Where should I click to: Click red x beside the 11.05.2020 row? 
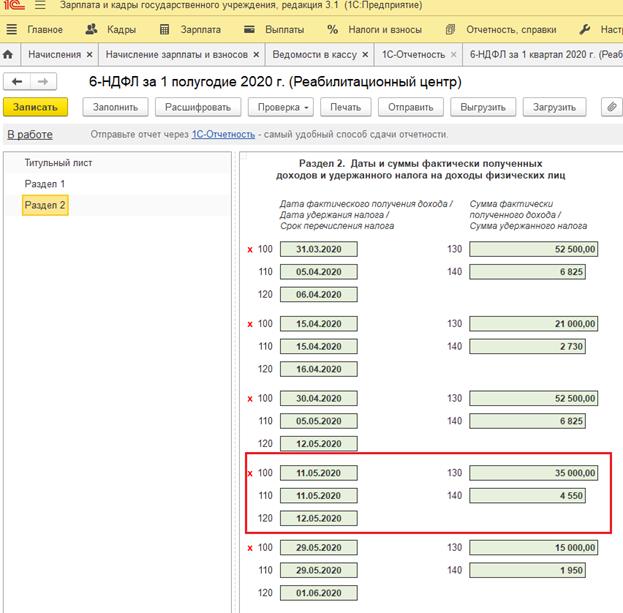tap(250, 473)
